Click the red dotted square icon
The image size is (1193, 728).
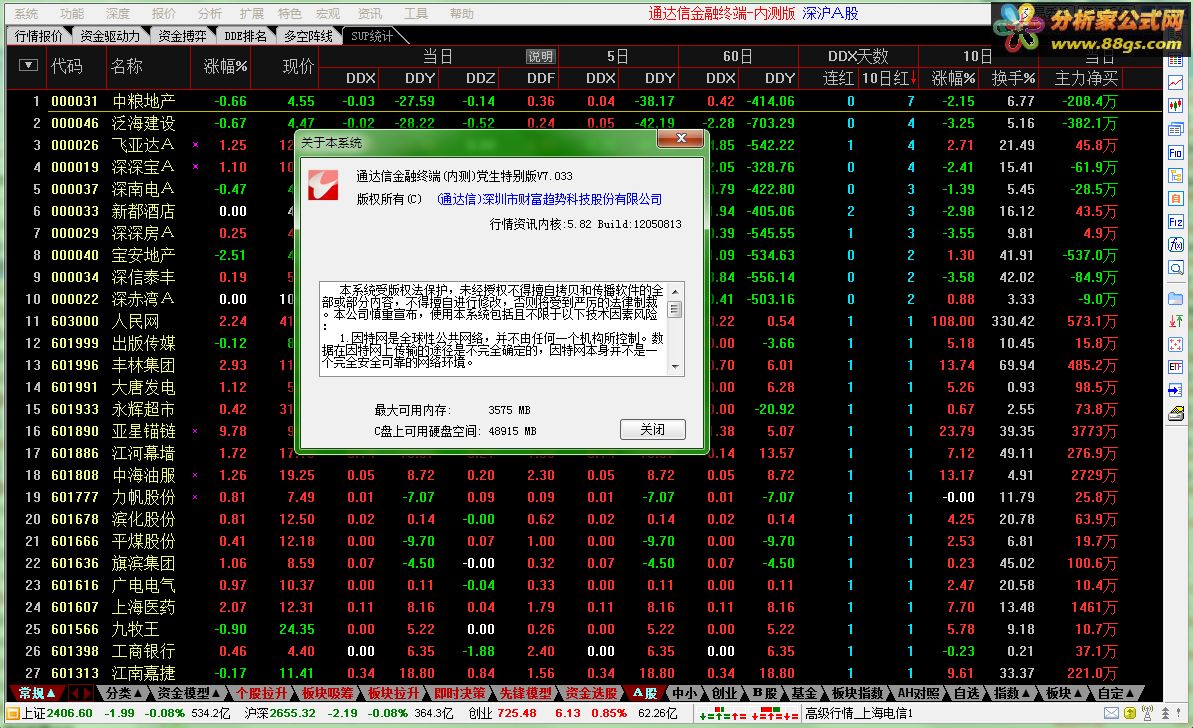pyautogui.click(x=1176, y=345)
